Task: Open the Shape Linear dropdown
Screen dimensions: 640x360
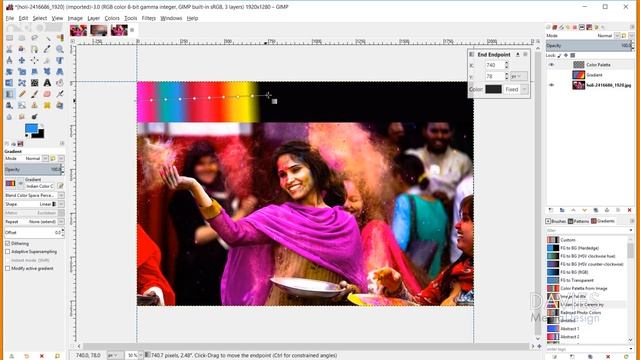Action: [61, 204]
